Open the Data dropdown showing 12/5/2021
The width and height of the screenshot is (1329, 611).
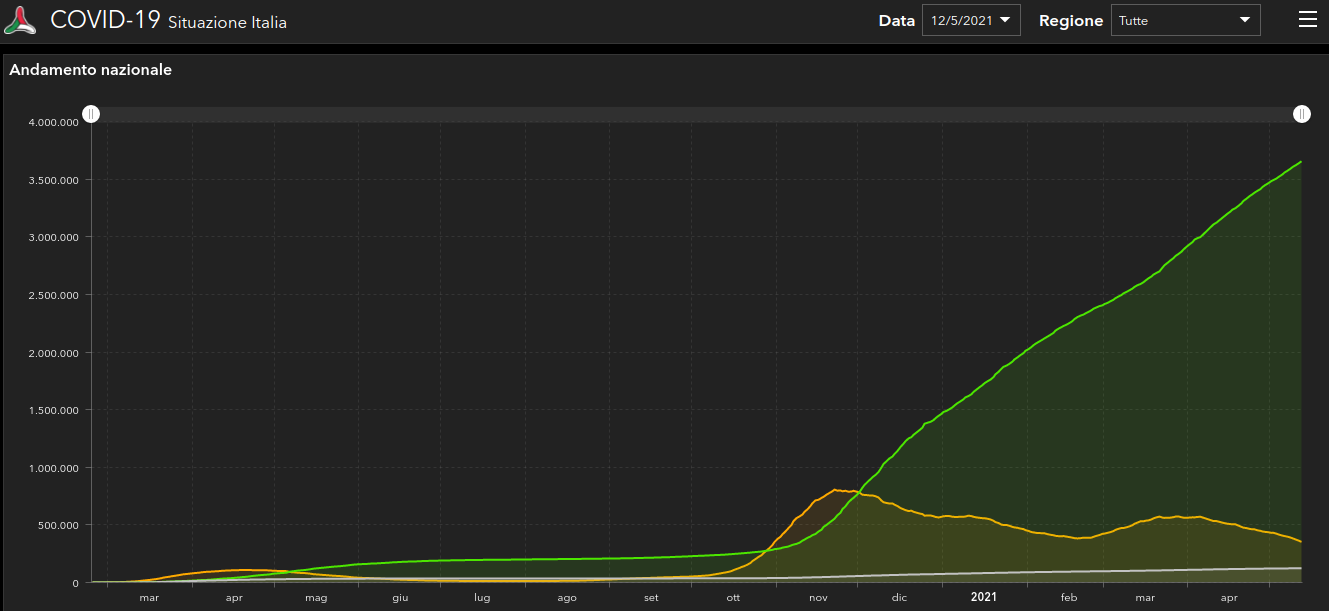point(970,20)
